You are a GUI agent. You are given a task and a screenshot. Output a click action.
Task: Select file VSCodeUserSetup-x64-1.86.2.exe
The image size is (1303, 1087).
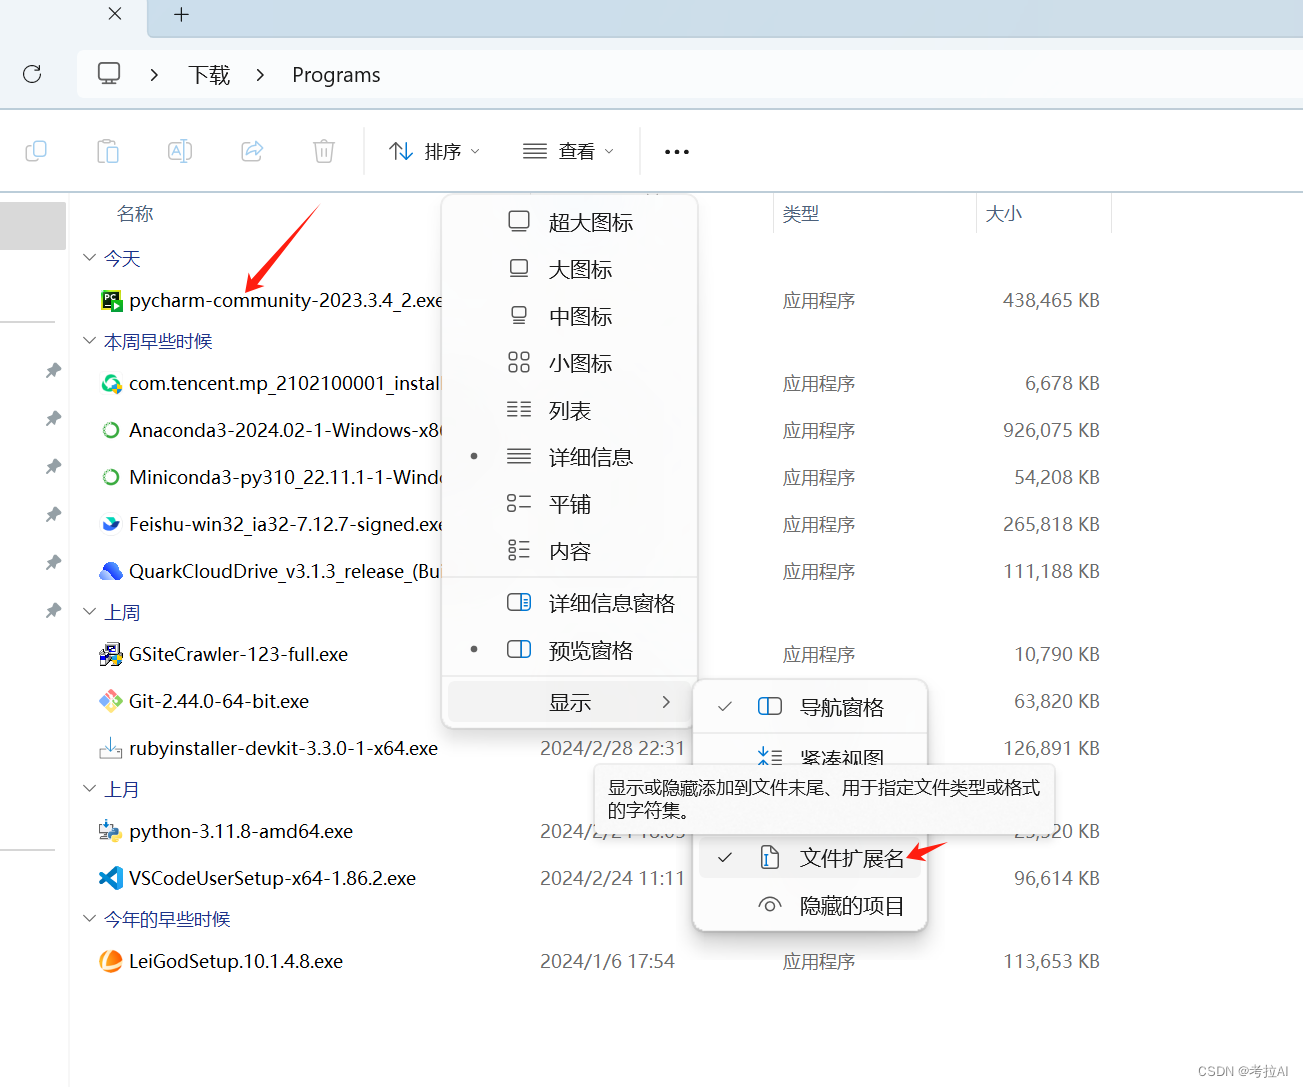tap(272, 878)
